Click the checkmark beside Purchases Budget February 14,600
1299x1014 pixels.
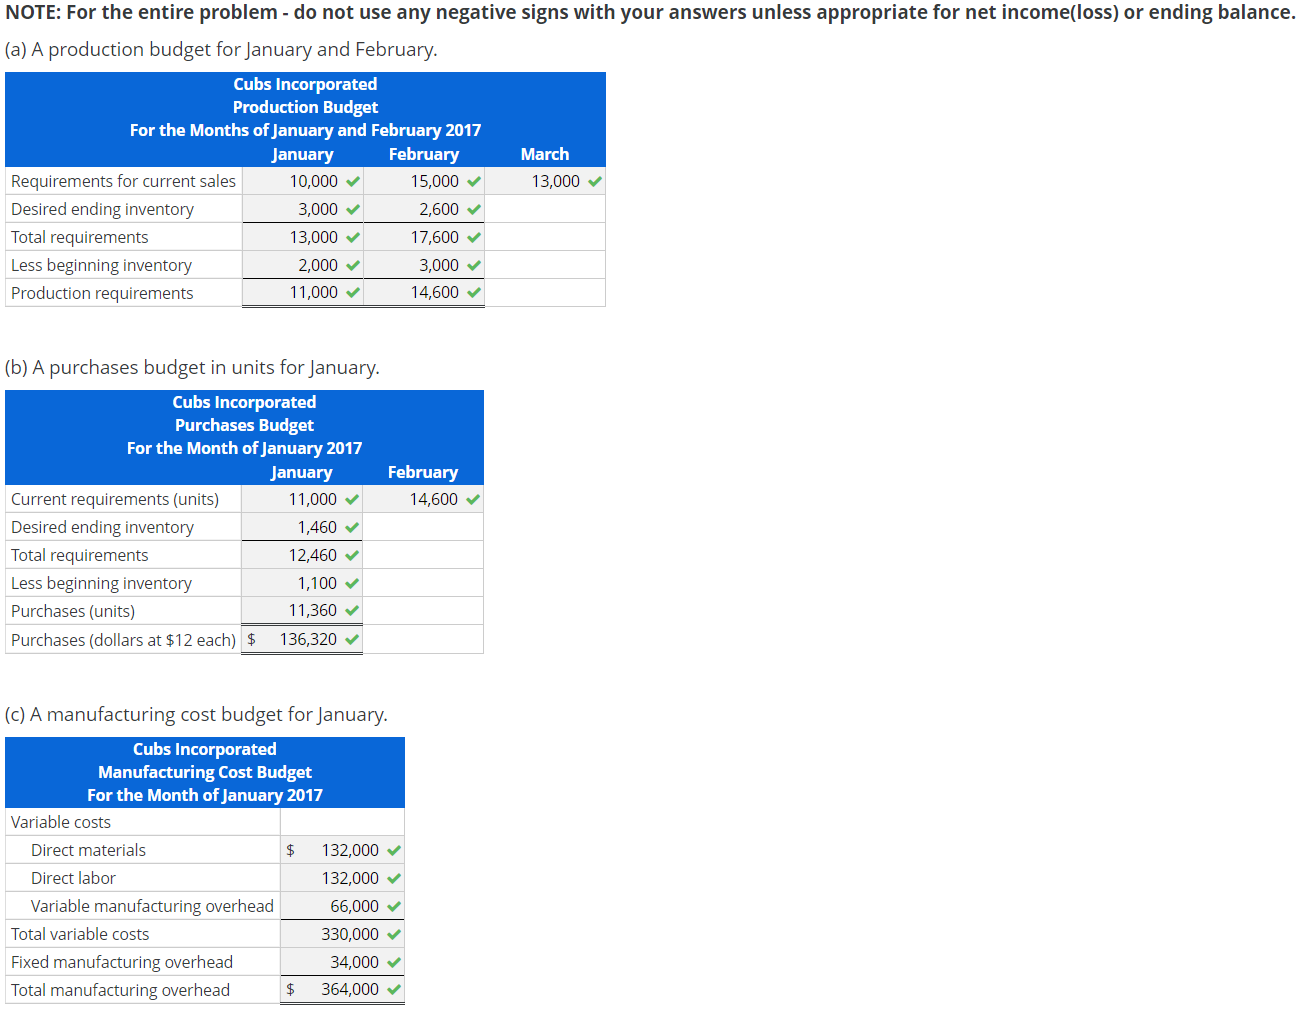[x=473, y=500]
